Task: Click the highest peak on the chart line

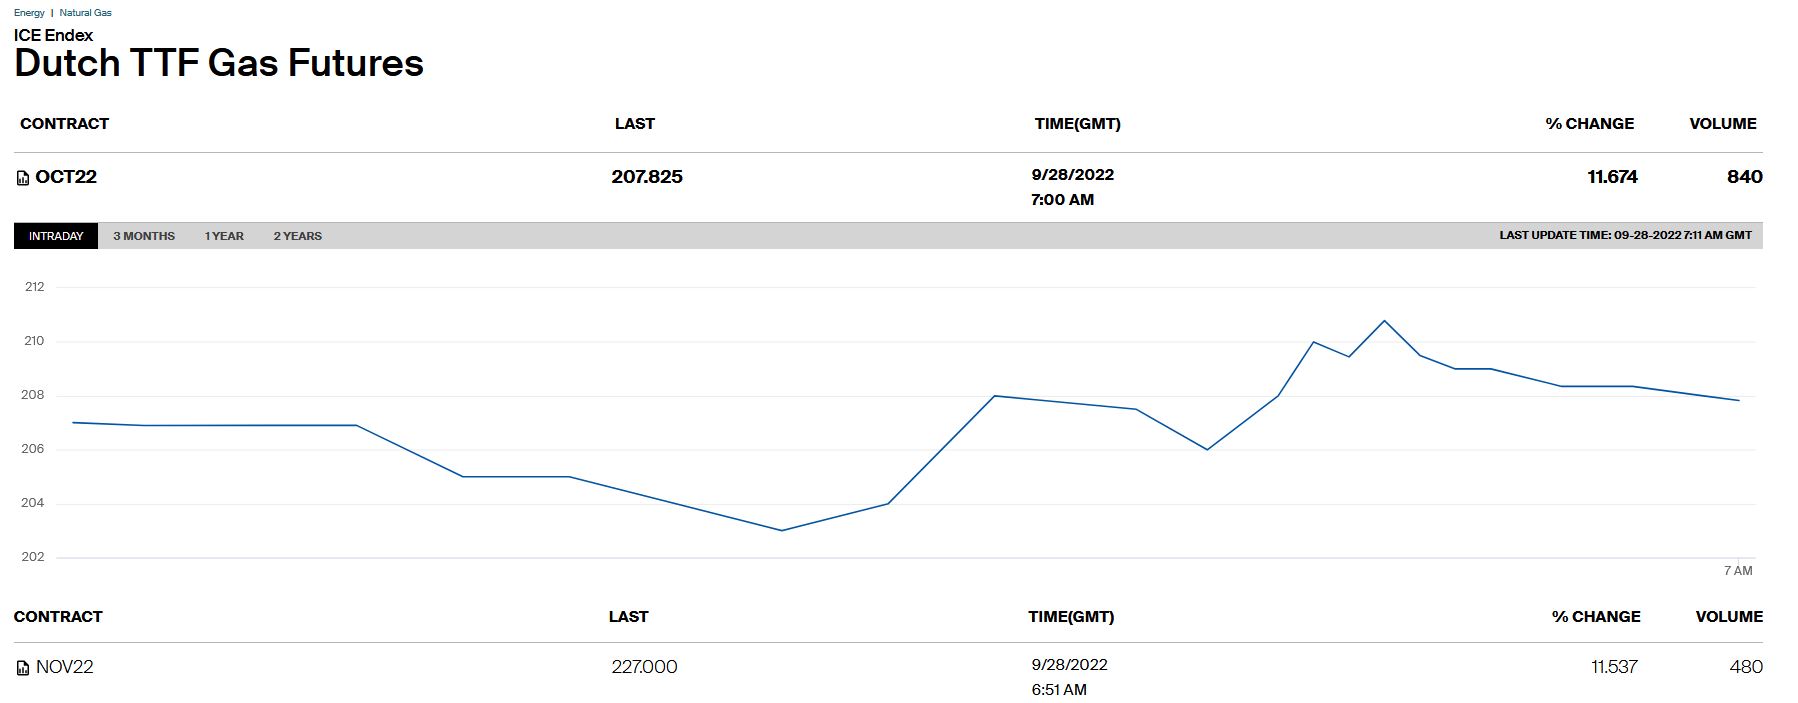Action: [x=1384, y=321]
